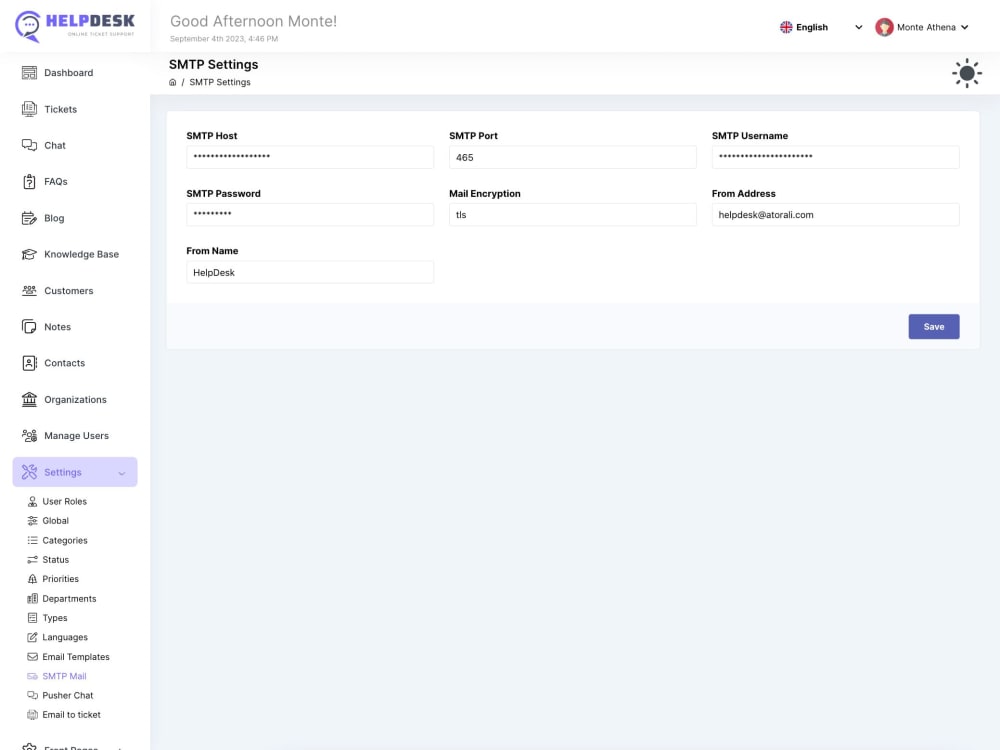Click the Customers group icon
Screen dimensions: 1000x750
[29, 291]
